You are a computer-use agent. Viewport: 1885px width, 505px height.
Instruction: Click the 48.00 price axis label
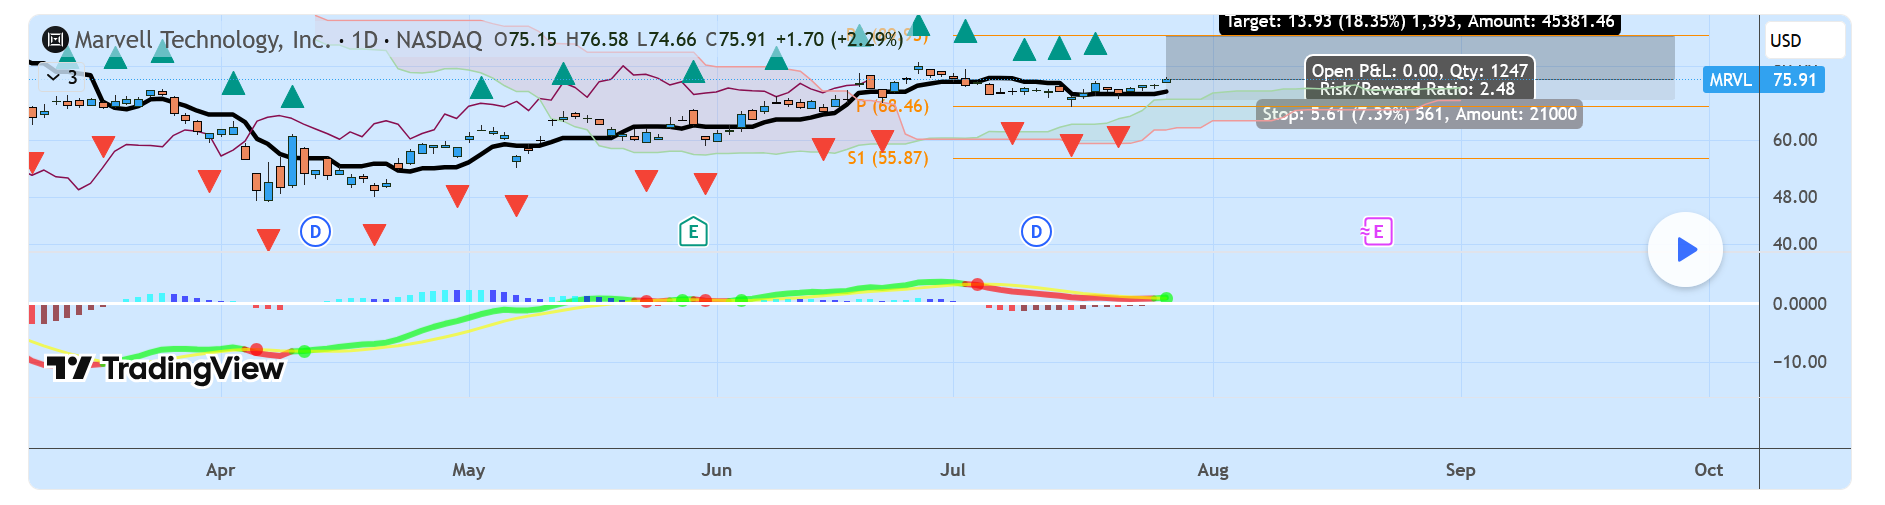1795,197
